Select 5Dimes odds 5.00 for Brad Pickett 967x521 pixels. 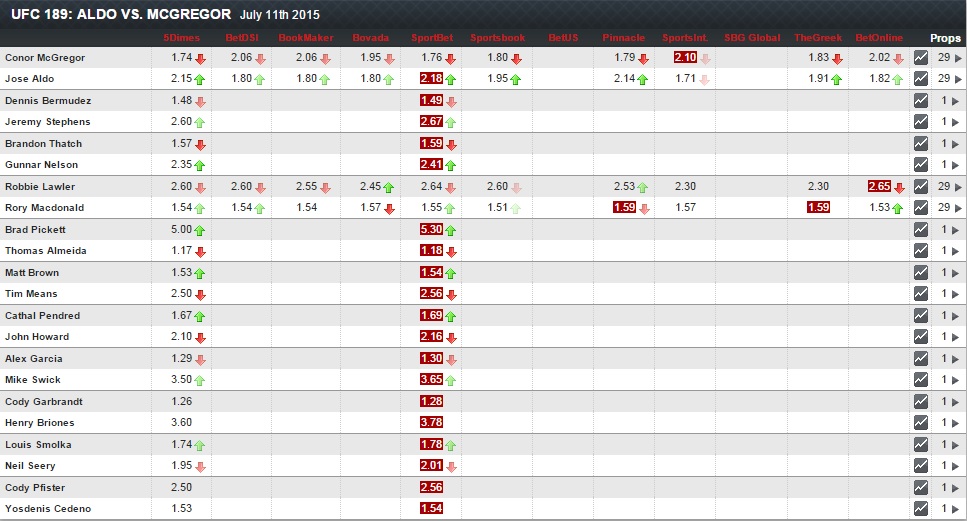[x=181, y=229]
